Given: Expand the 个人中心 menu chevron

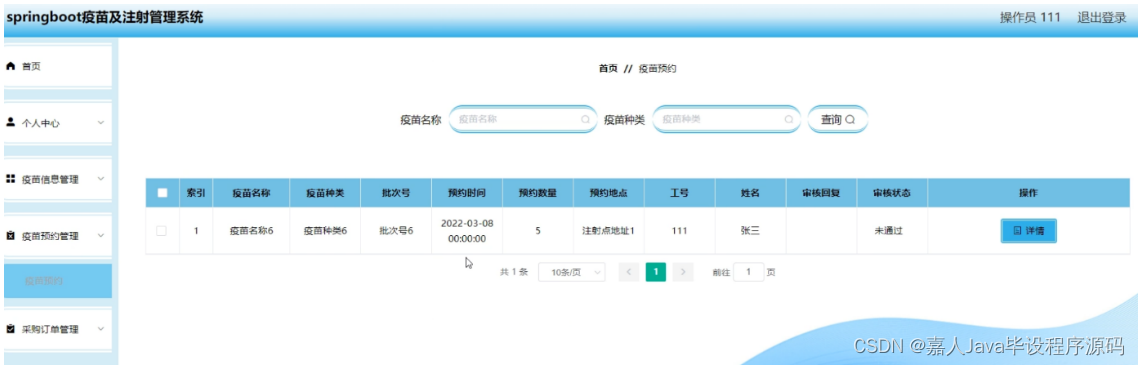Looking at the screenshot, I should 101,122.
